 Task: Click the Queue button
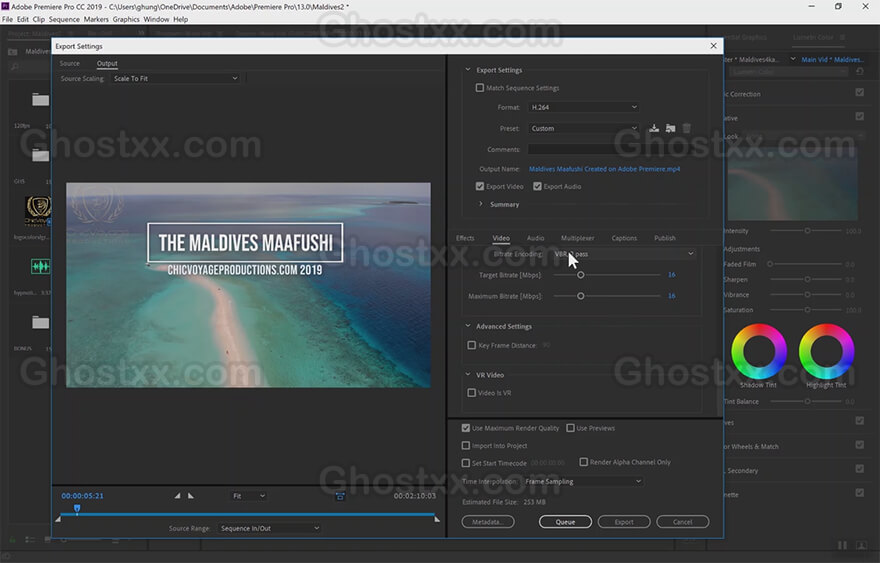click(x=565, y=522)
